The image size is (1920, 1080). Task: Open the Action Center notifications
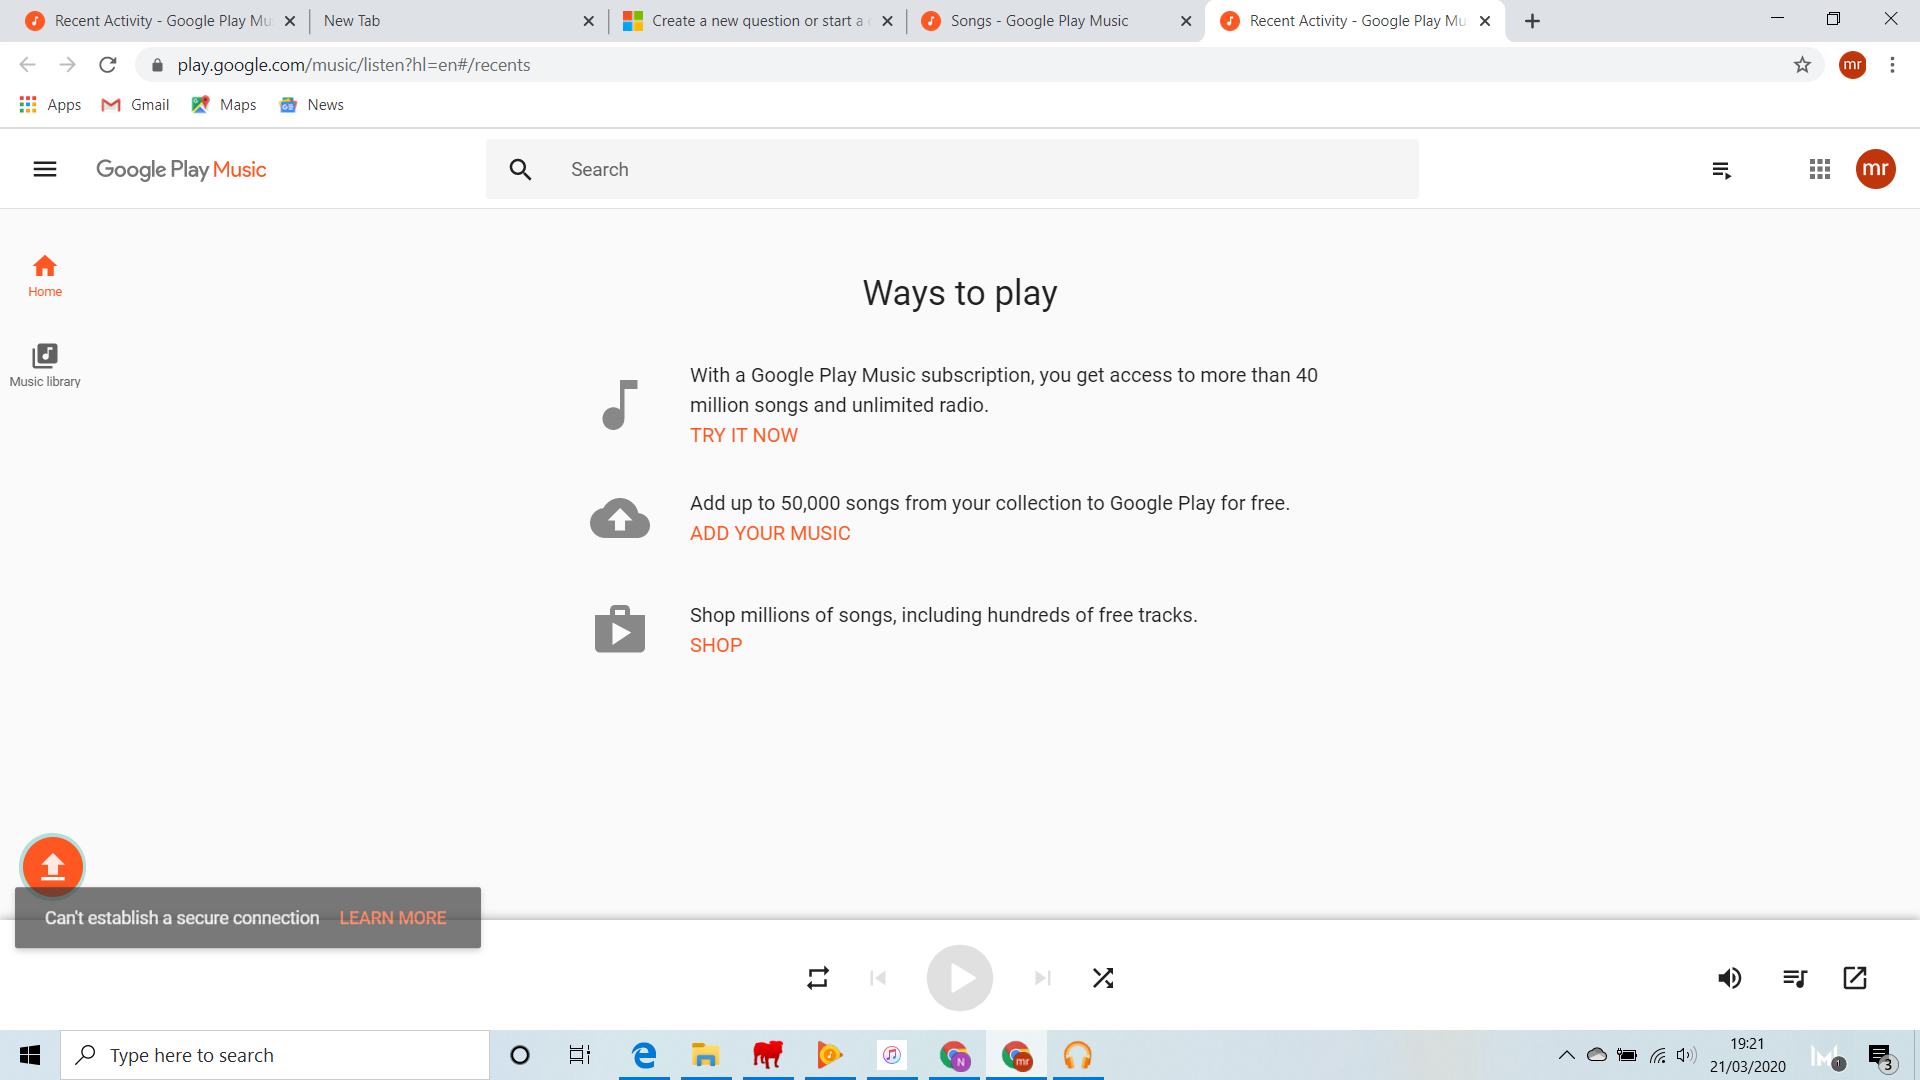pos(1880,1056)
